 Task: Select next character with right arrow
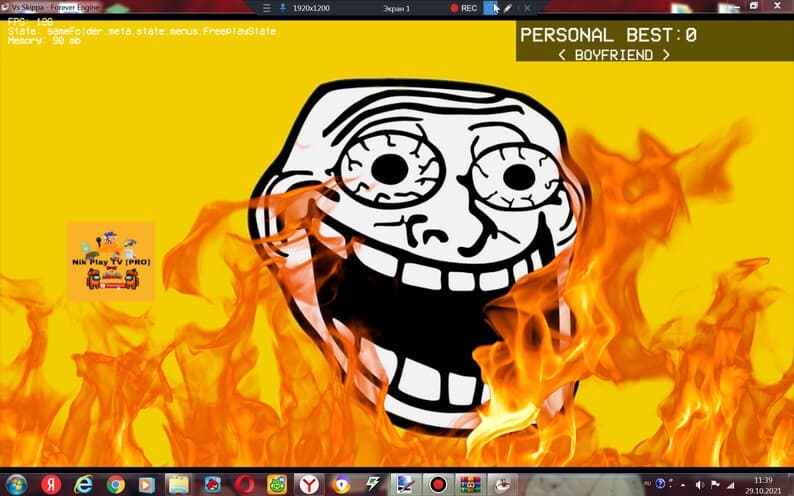click(x=666, y=55)
